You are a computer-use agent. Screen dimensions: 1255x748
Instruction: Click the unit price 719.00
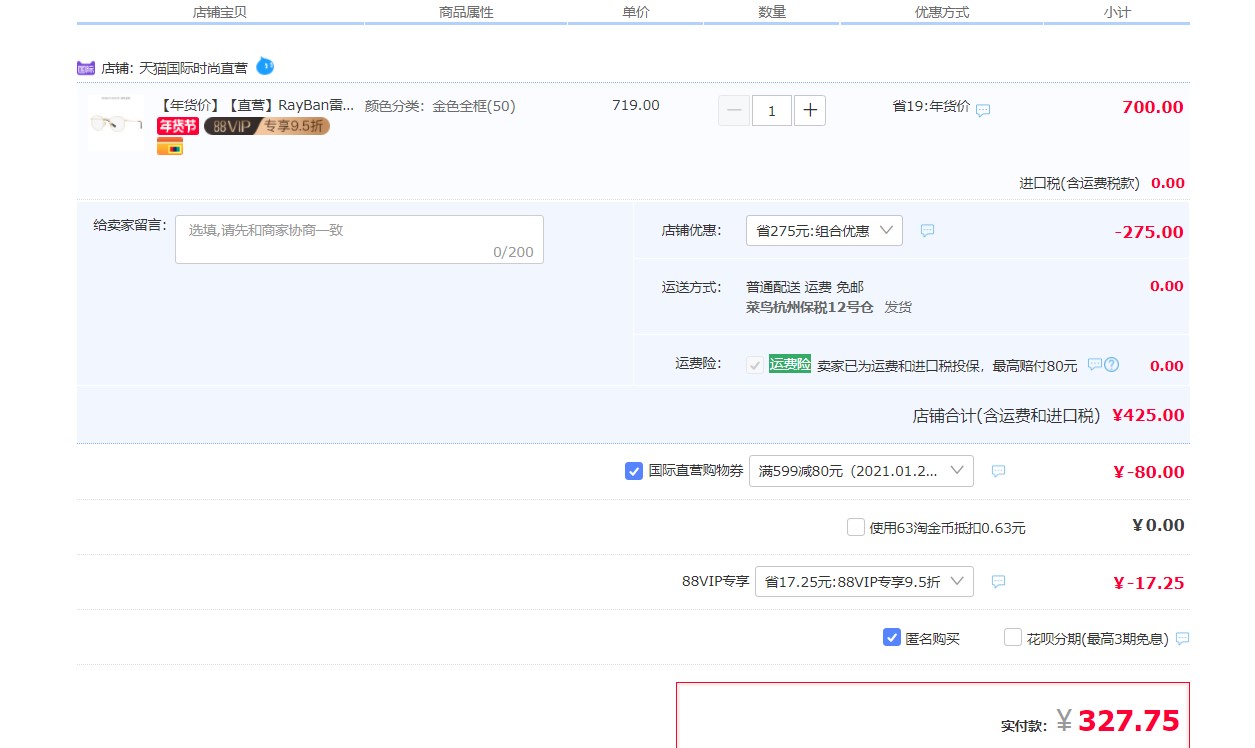coord(636,105)
